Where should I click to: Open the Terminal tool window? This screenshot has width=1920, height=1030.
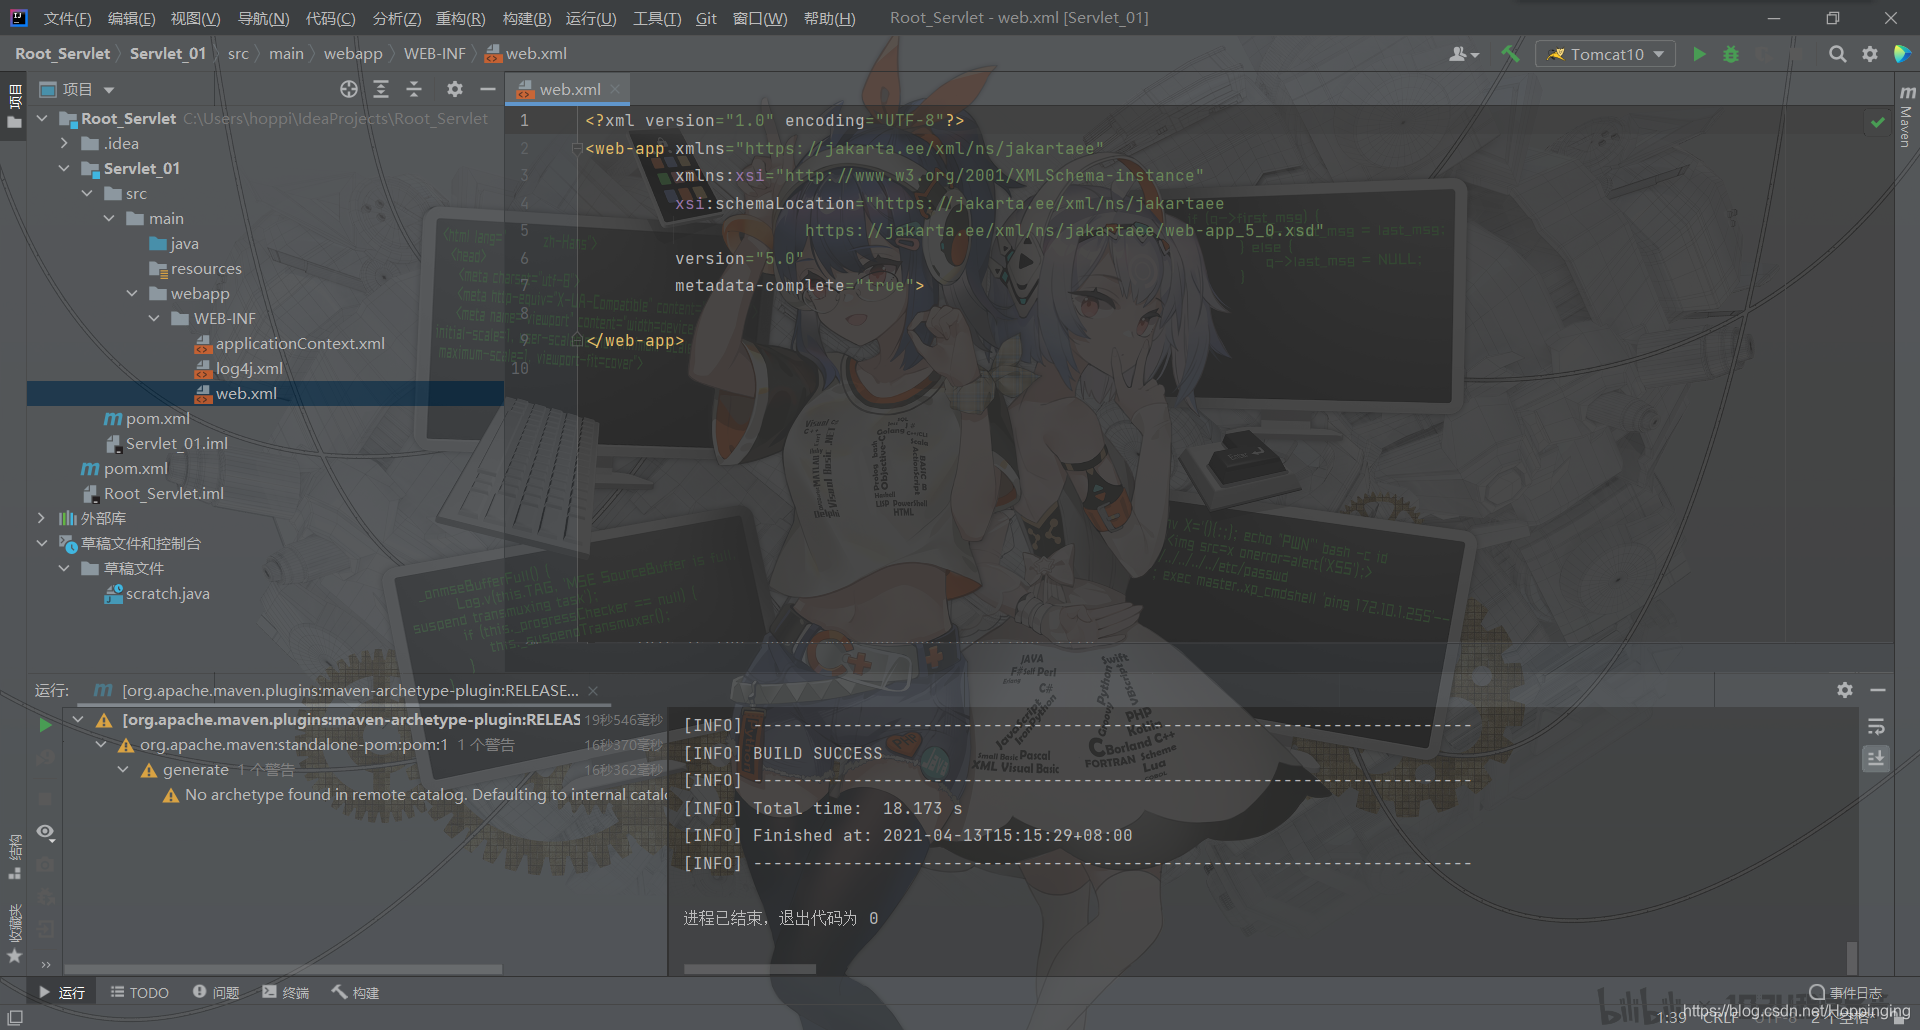pos(286,992)
